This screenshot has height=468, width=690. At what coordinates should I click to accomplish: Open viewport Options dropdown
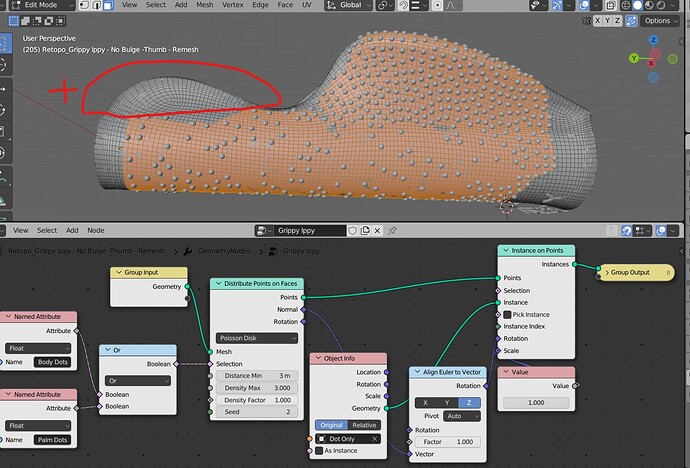(x=660, y=21)
